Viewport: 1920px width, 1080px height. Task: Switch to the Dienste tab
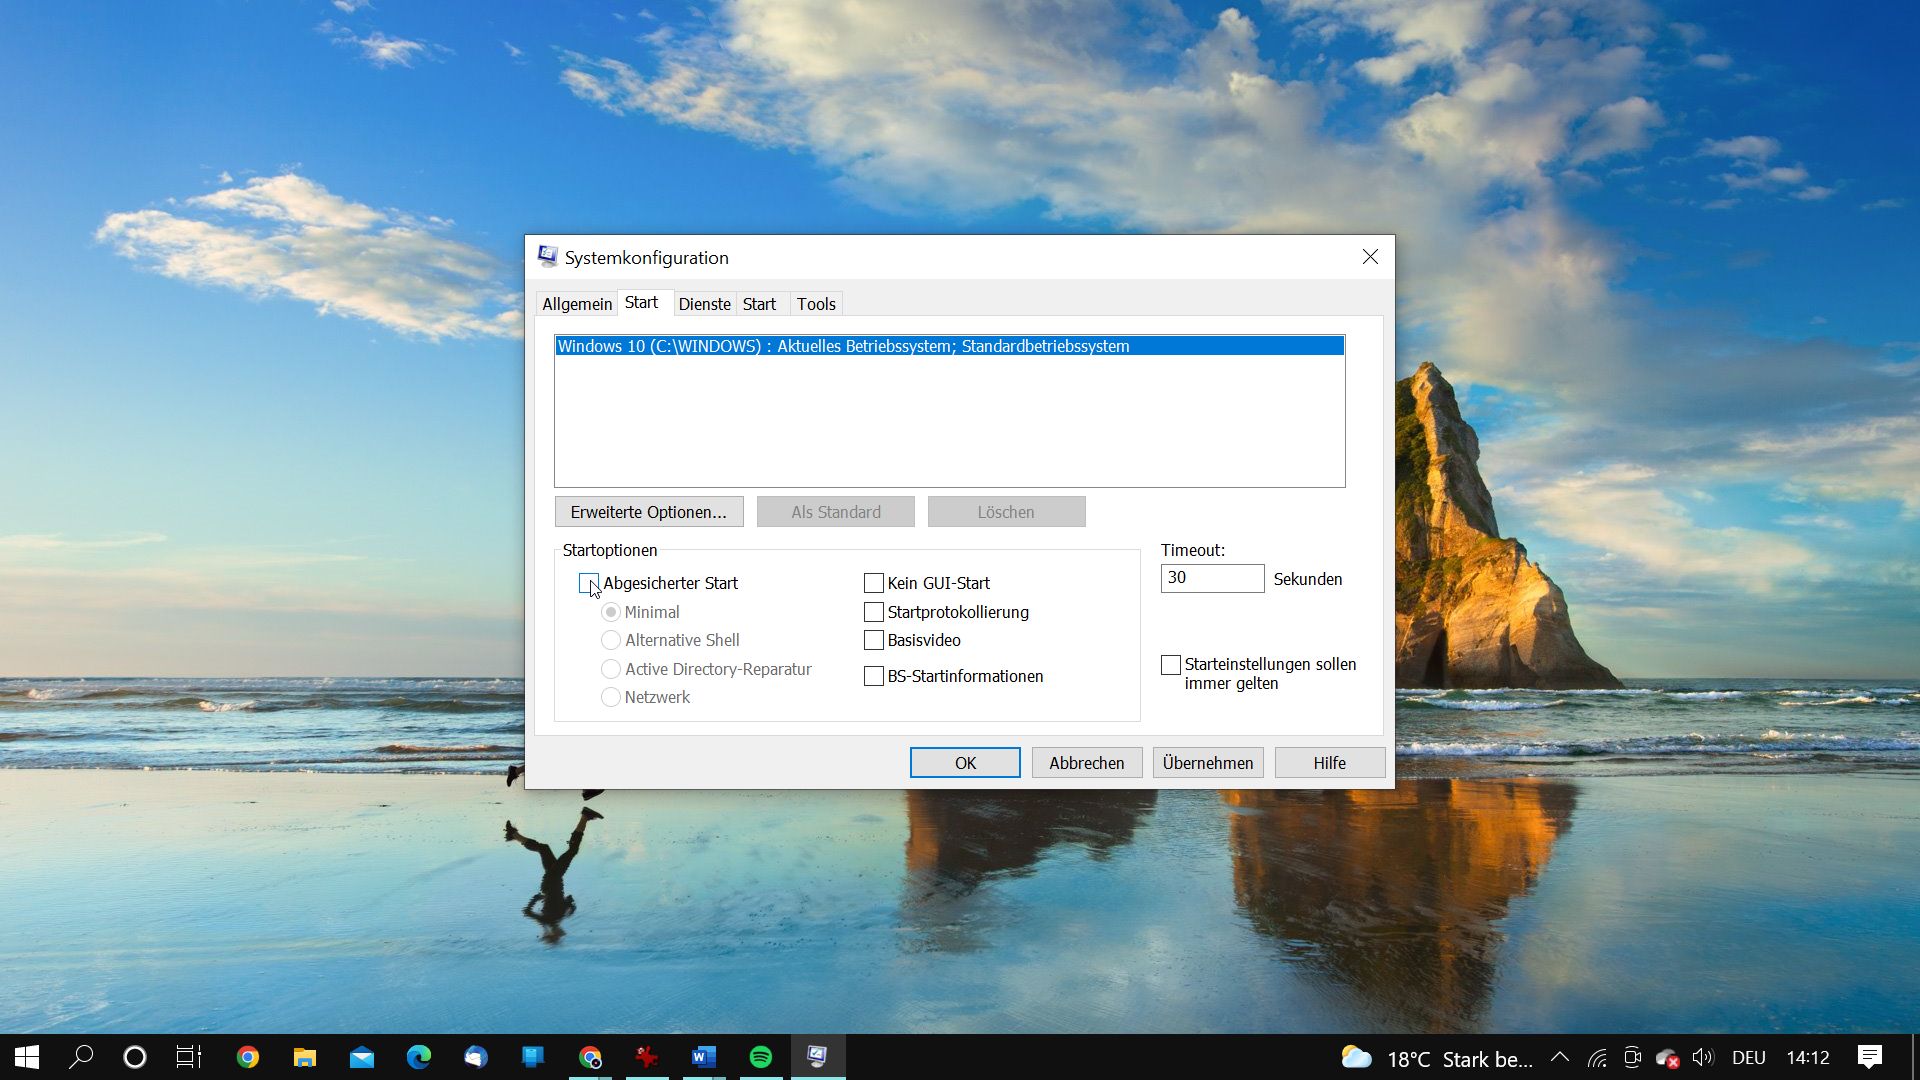[x=704, y=303]
